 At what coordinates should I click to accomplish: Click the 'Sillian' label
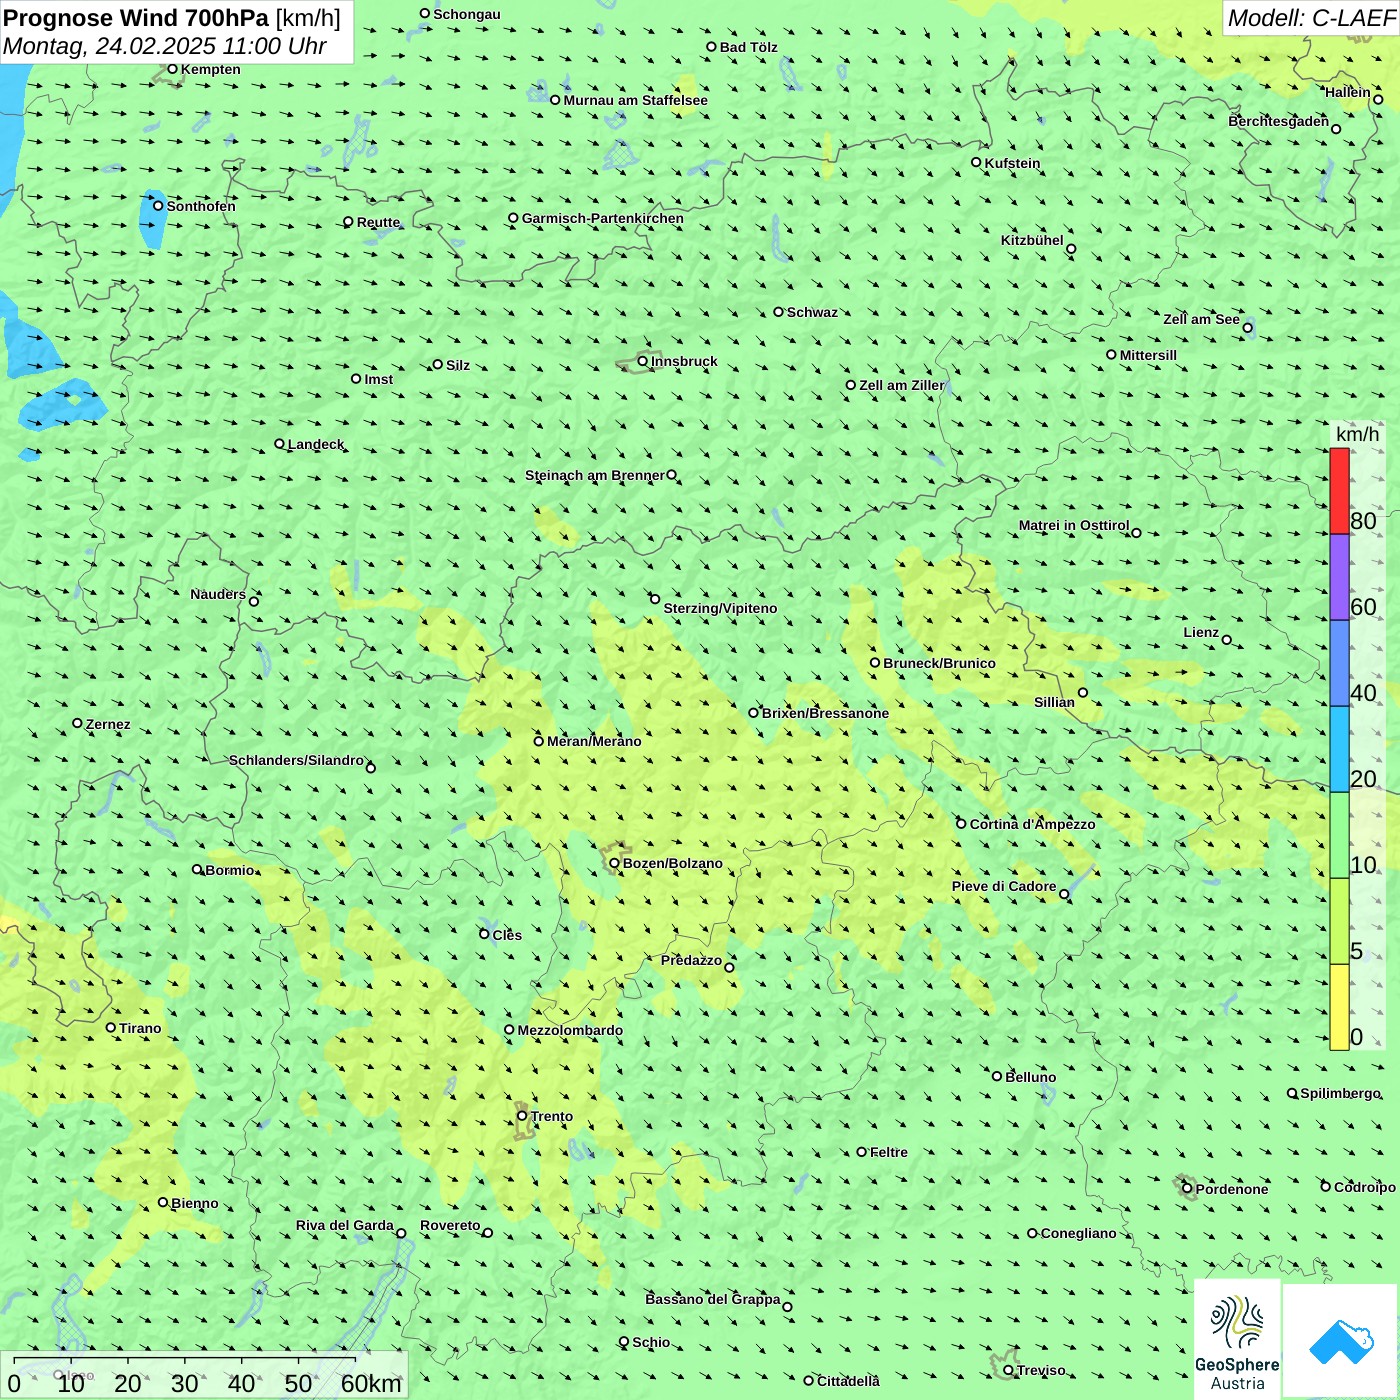[x=1054, y=703]
